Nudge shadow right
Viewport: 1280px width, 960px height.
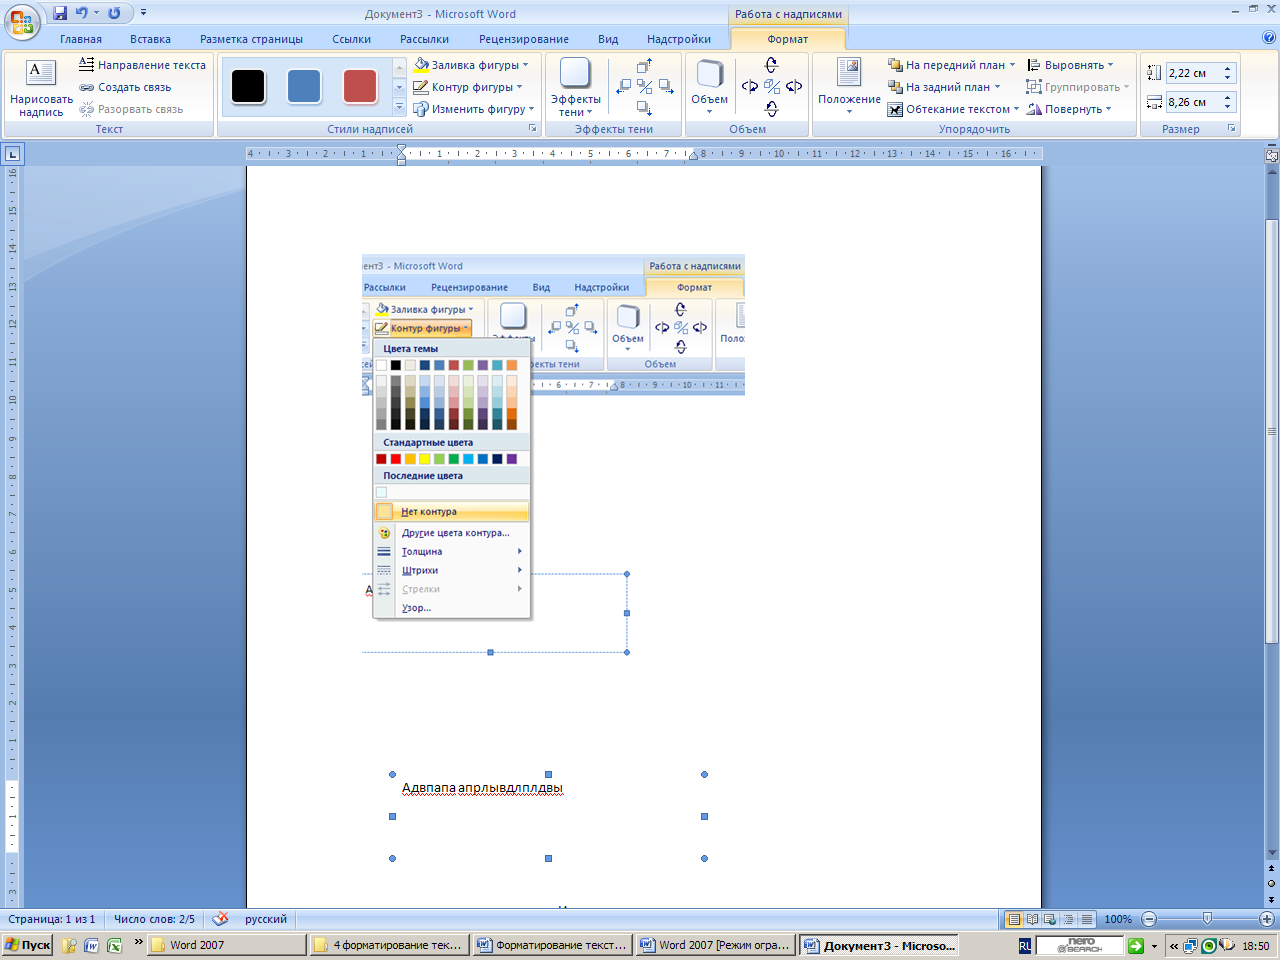coord(666,87)
